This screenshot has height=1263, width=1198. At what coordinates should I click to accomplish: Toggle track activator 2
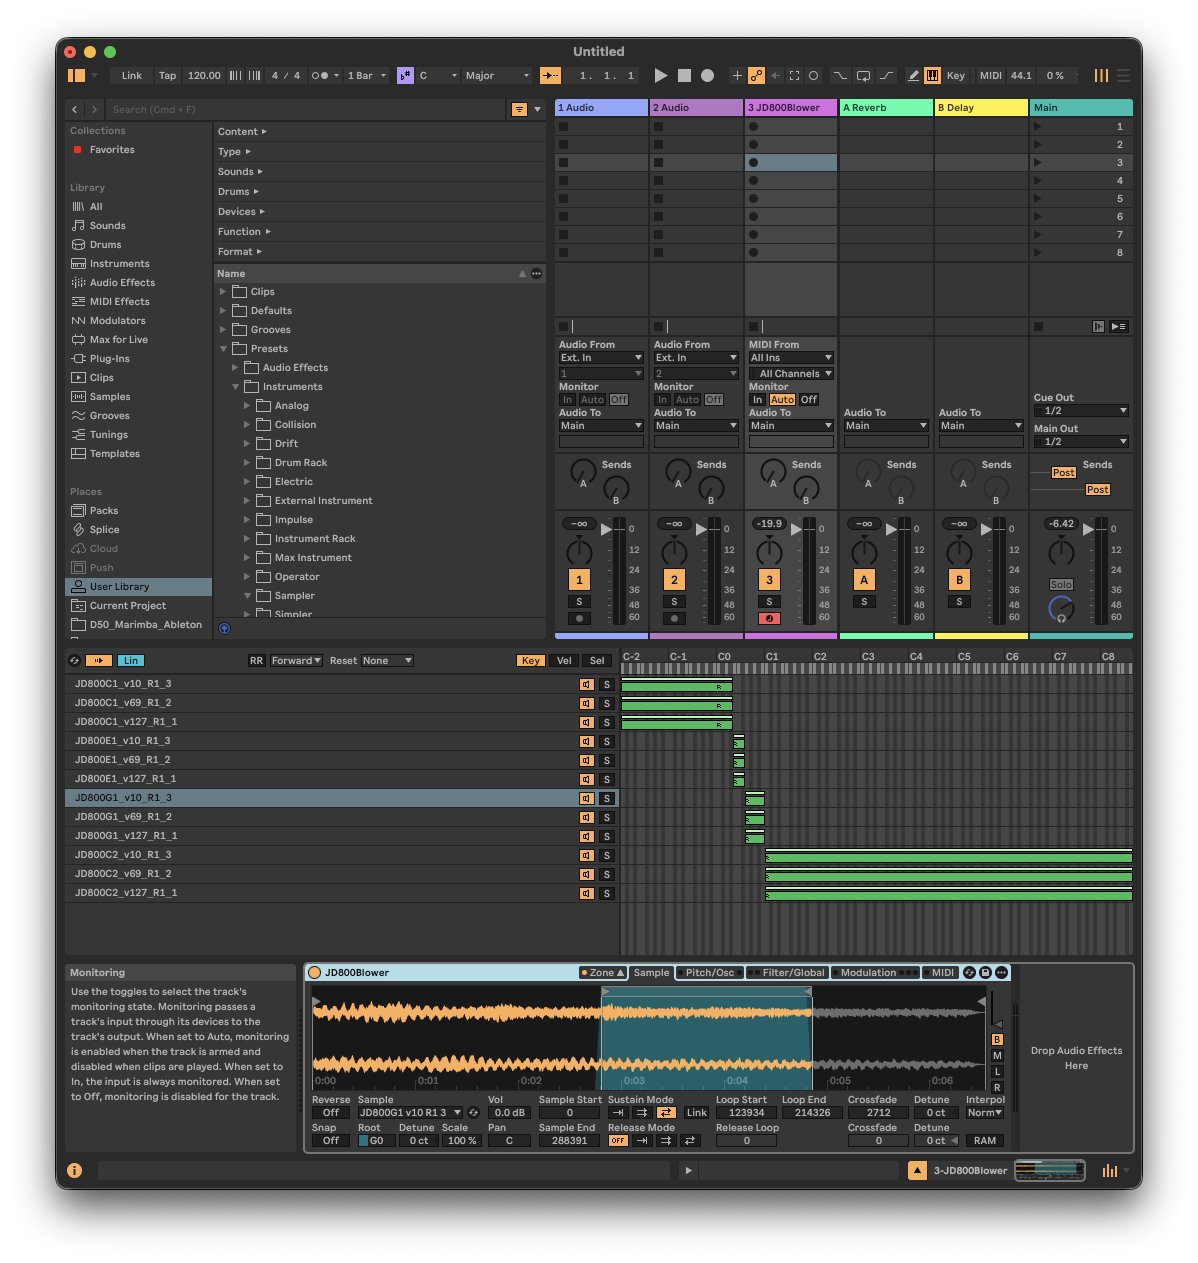pyautogui.click(x=674, y=579)
